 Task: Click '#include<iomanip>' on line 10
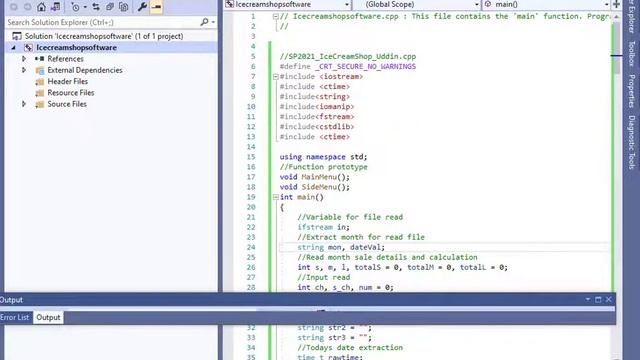[x=317, y=107]
